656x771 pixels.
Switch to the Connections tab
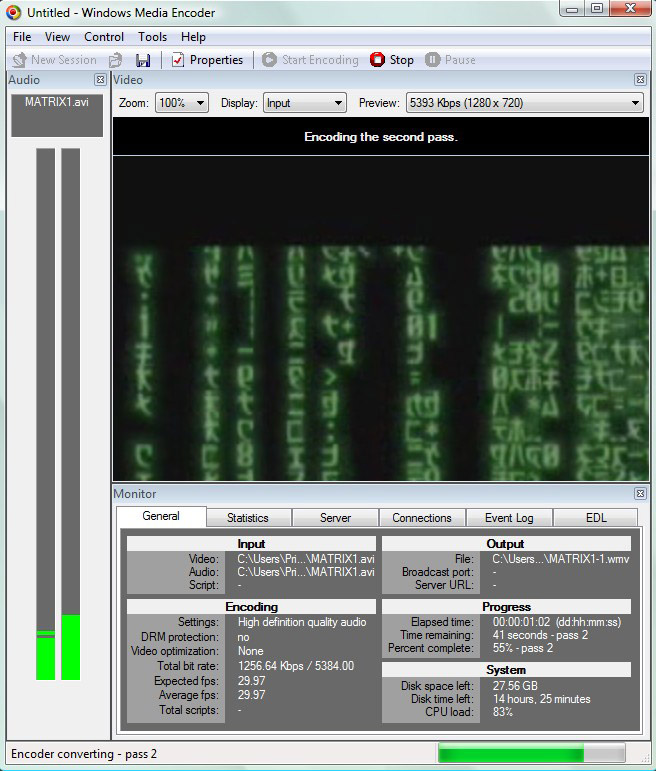pos(422,518)
